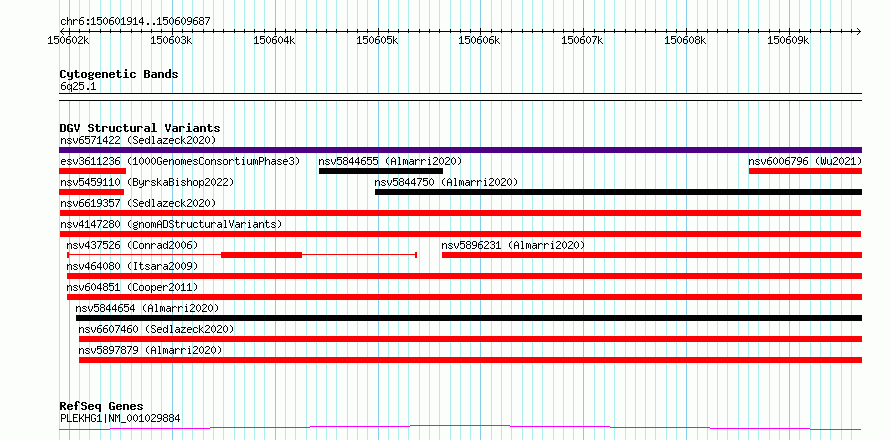
Task: Open nsv437526 (Conrad2006) label
Action: 132,245
